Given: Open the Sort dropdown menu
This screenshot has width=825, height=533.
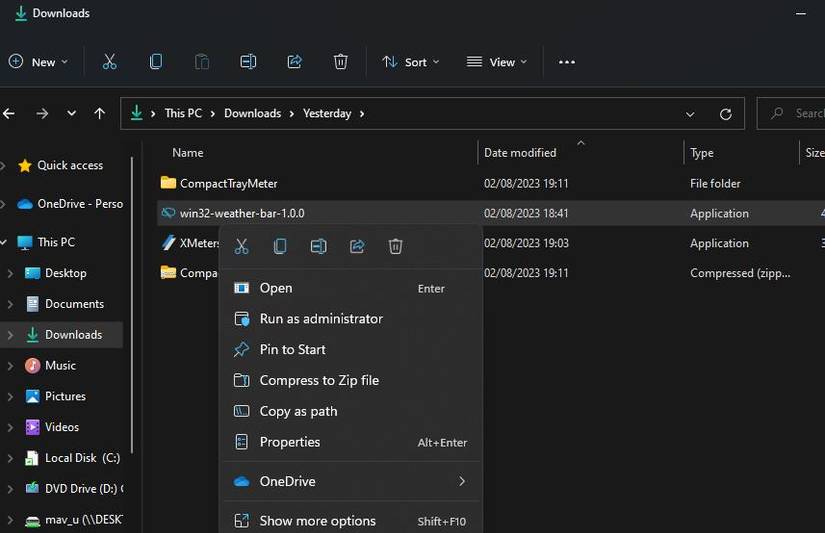Looking at the screenshot, I should 410,62.
